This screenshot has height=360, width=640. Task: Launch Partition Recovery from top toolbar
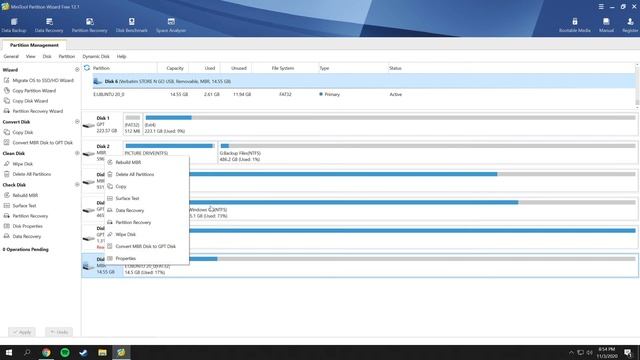click(x=89, y=25)
